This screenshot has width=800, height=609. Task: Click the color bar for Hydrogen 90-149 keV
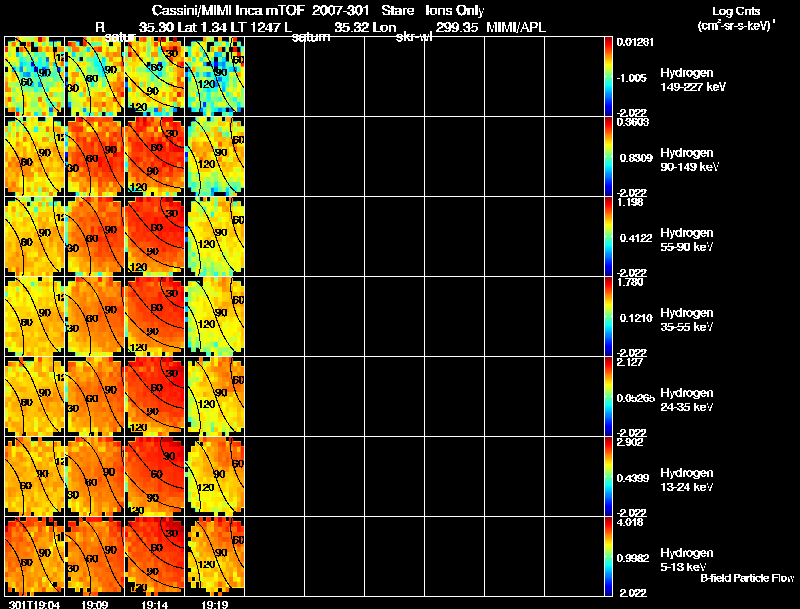tap(608, 157)
